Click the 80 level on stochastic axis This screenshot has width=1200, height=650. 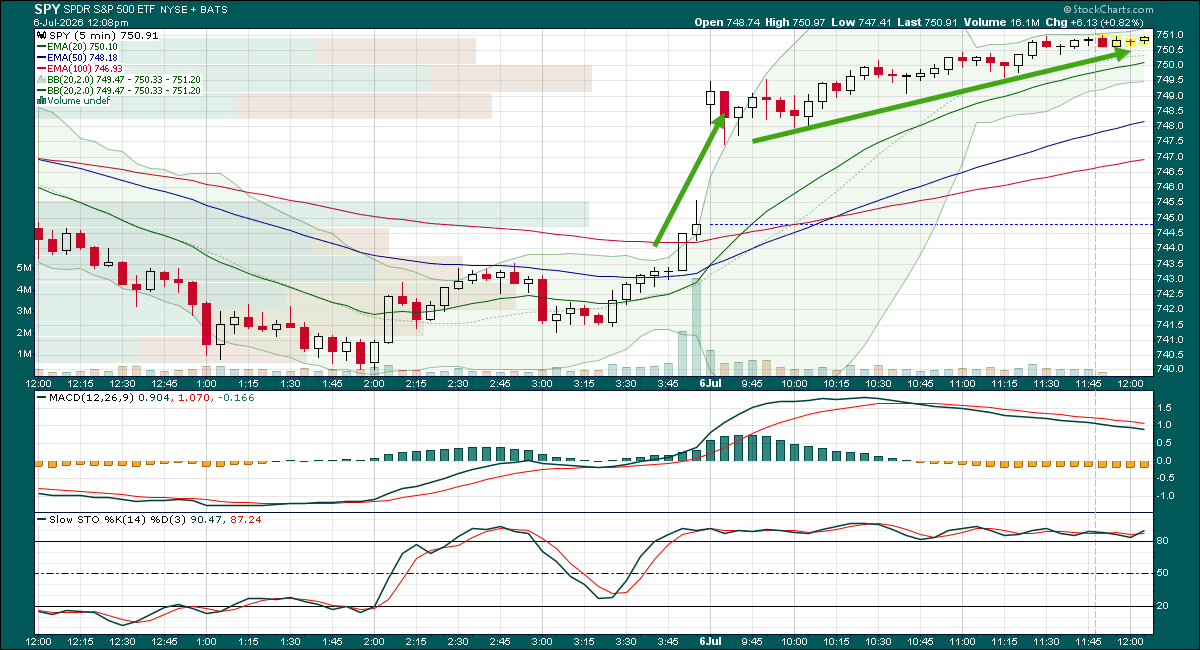point(1165,541)
